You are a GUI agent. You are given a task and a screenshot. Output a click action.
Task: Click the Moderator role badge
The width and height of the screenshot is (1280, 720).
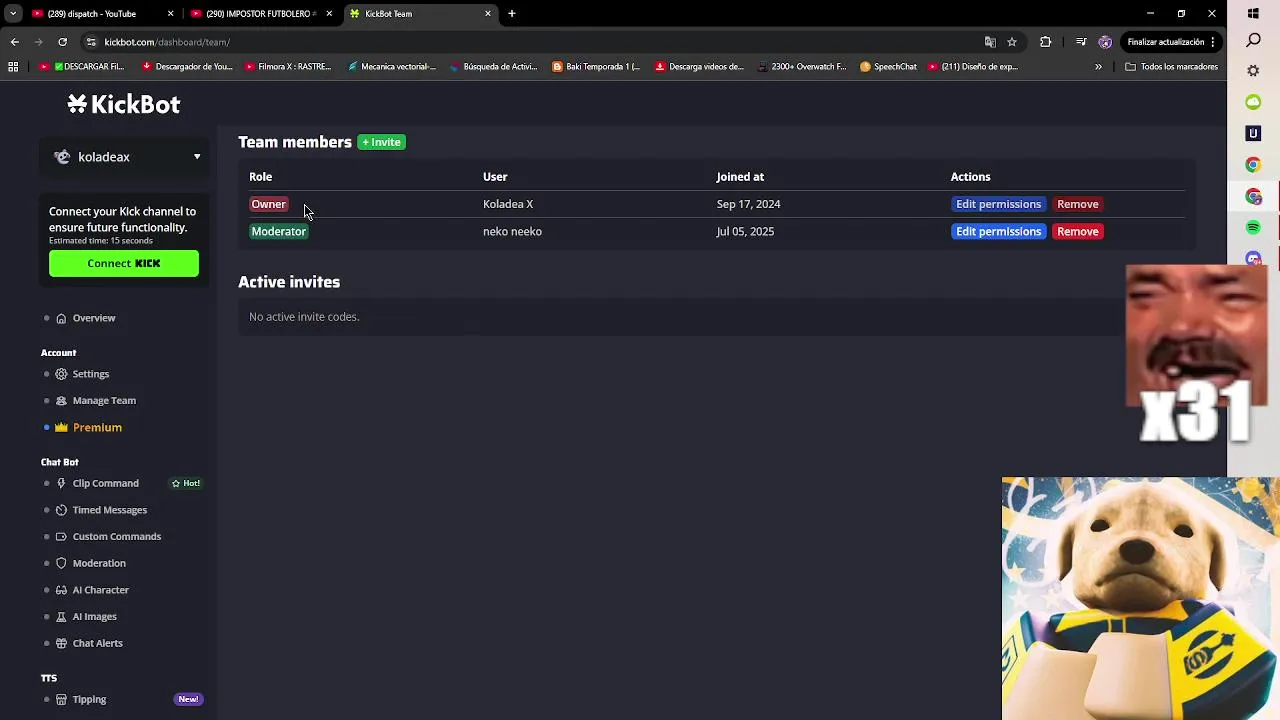coord(279,231)
